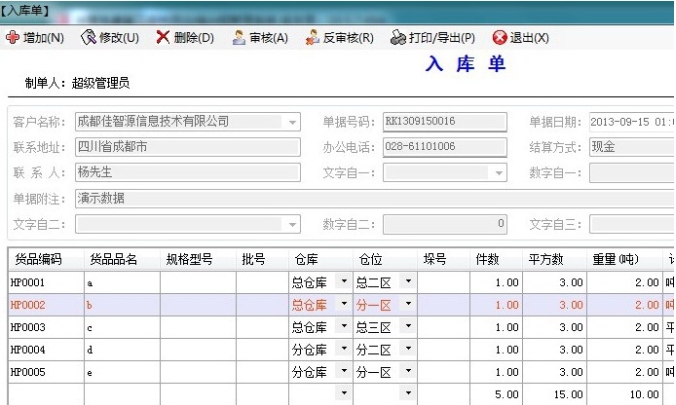Click the red Exit (退出) icon
Viewport: 676px width, 405px height.
[499, 38]
